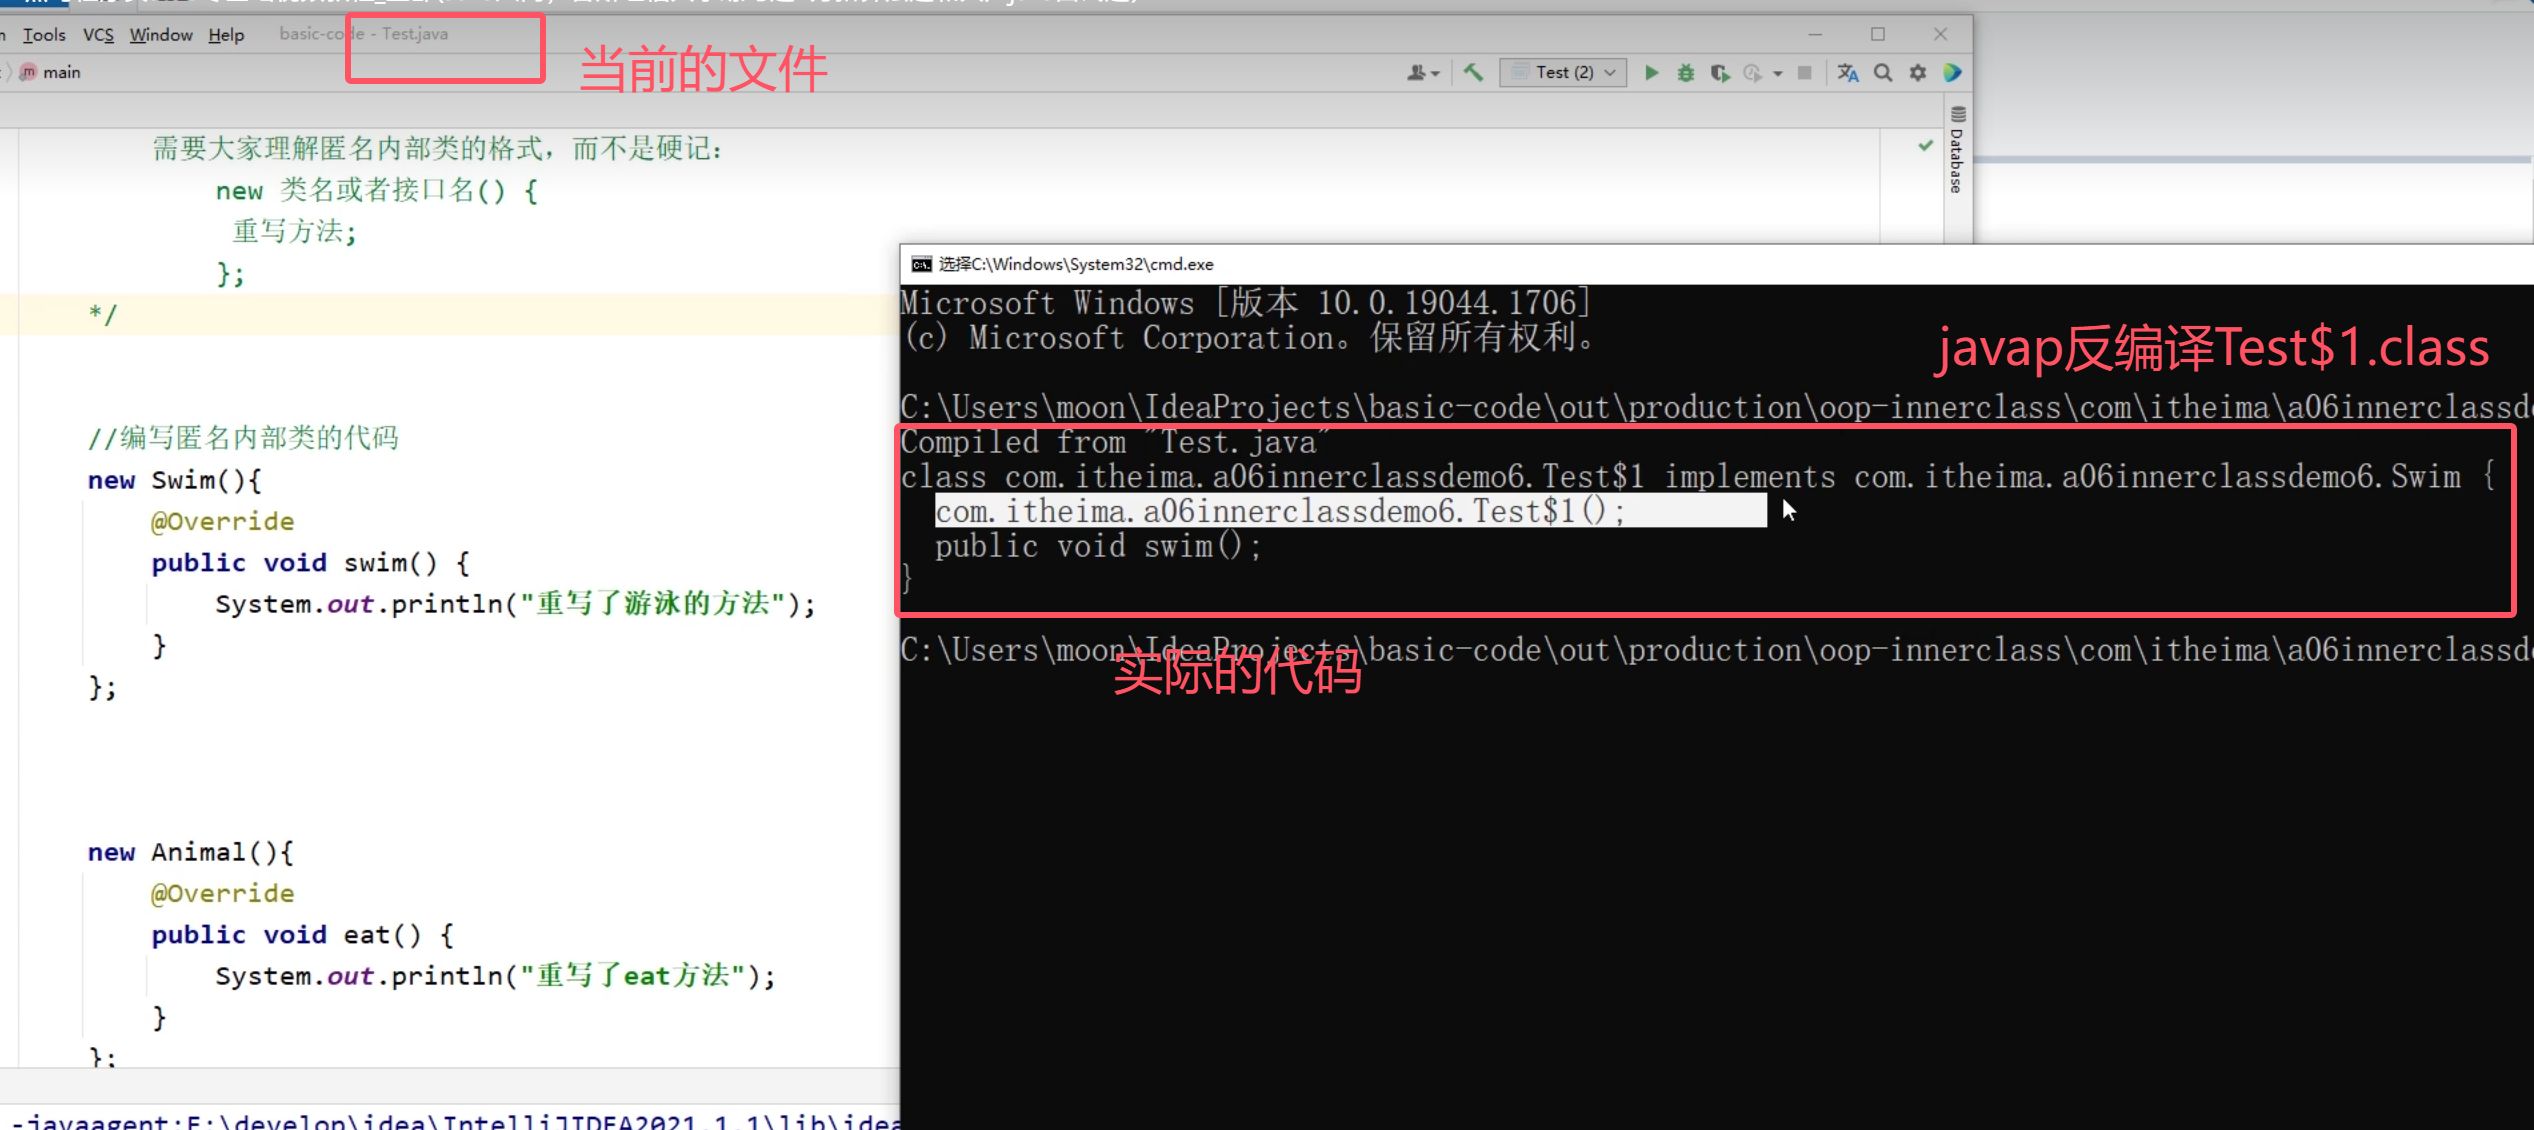Viewport: 2534px width, 1130px height.
Task: Open the Help menu
Action: (x=226, y=35)
